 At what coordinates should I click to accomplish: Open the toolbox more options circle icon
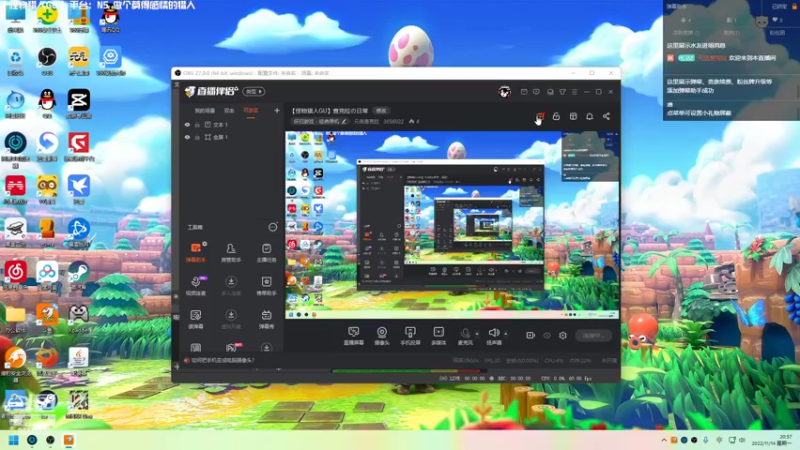click(273, 227)
